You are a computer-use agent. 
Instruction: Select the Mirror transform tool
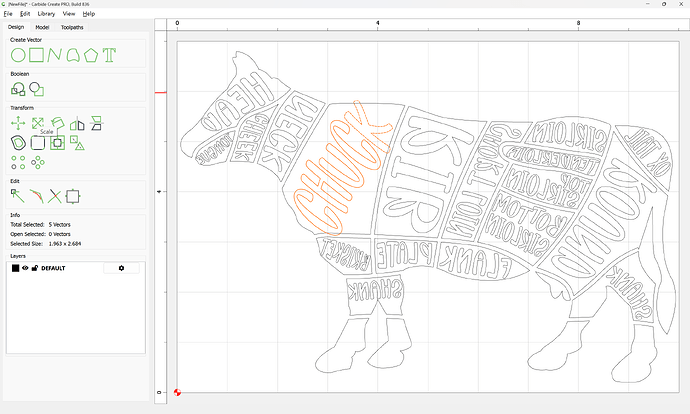pyautogui.click(x=77, y=123)
